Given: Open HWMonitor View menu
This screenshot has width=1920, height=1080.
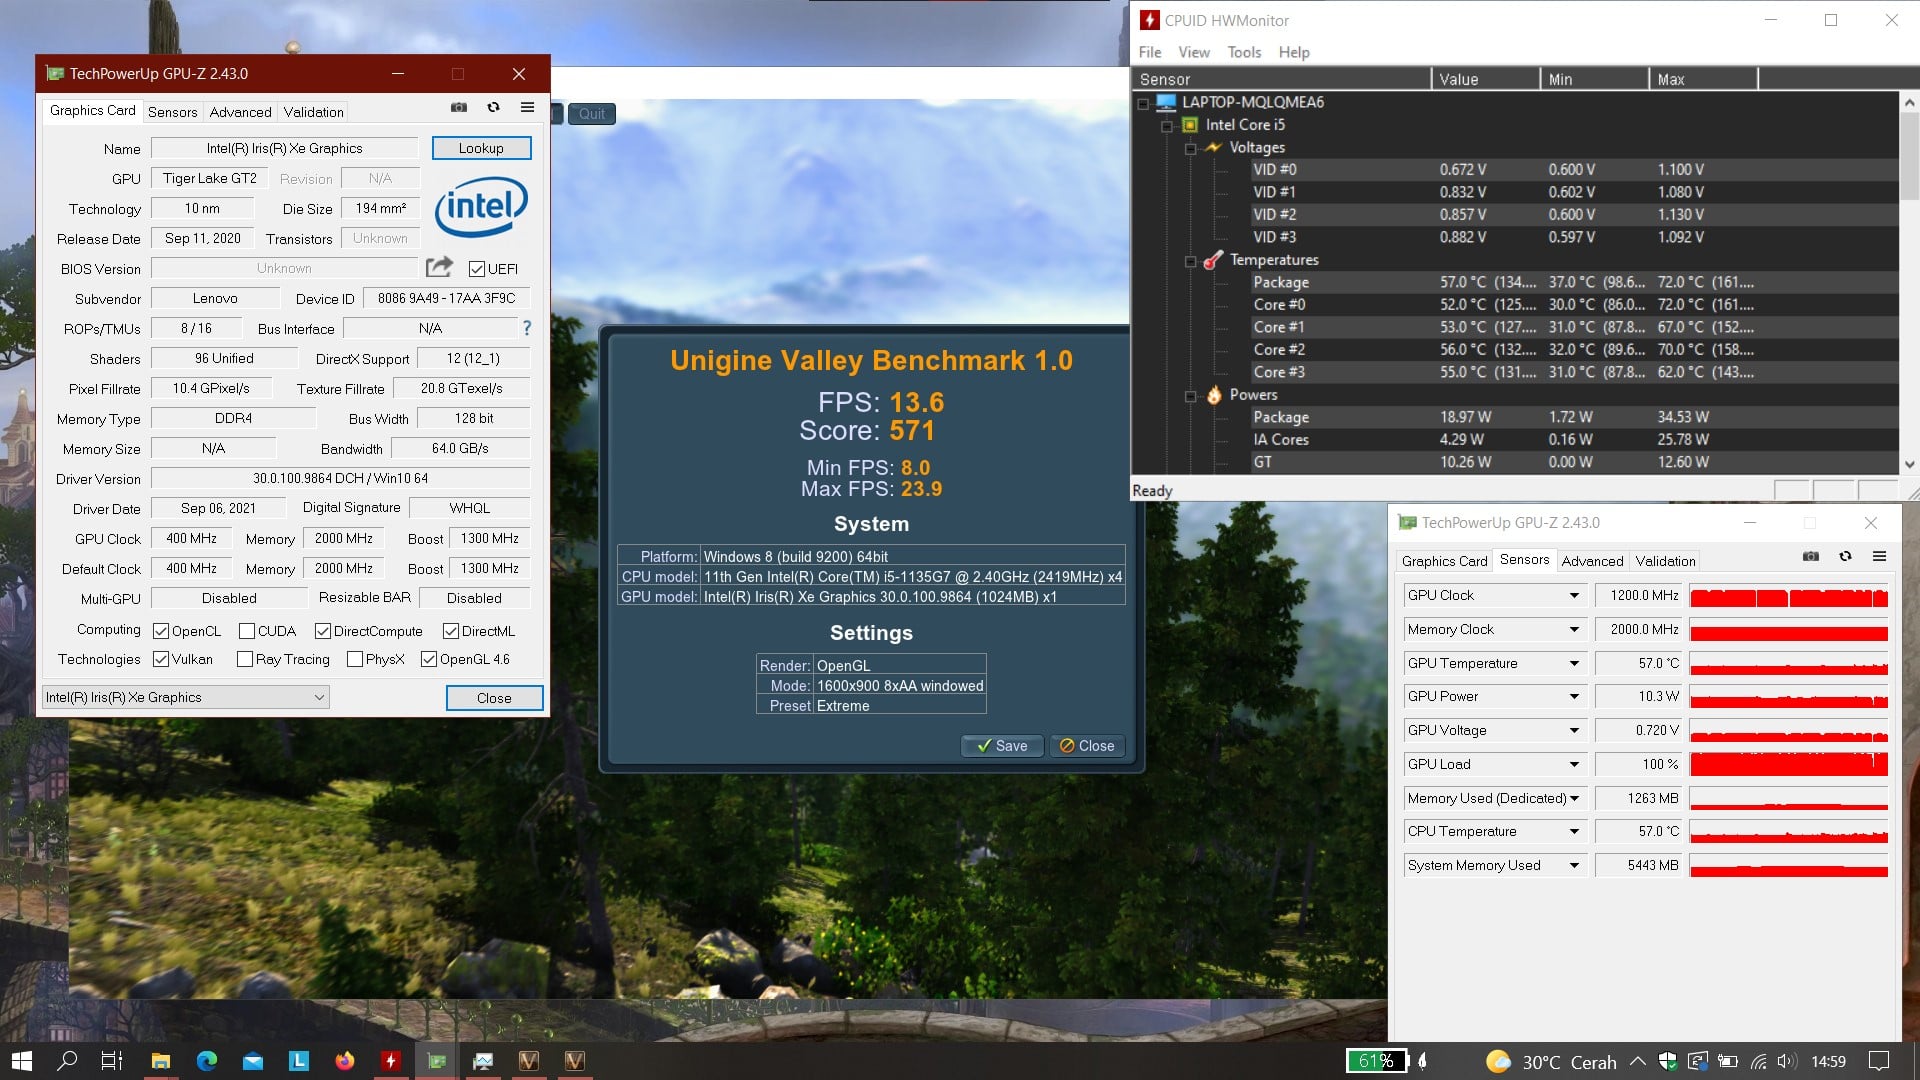Looking at the screenshot, I should click(1194, 52).
